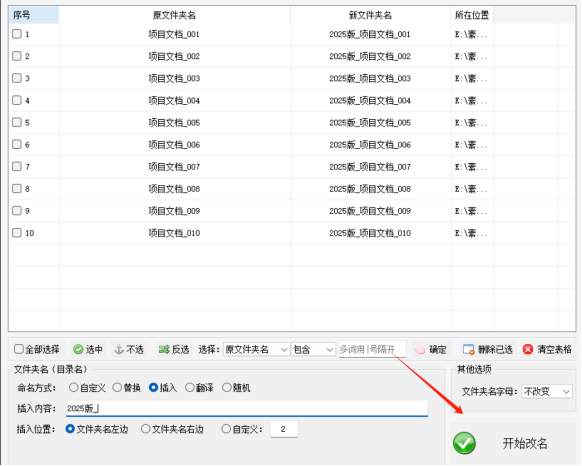
Task: Tick the checkbox for row 1
Action: tap(17, 34)
